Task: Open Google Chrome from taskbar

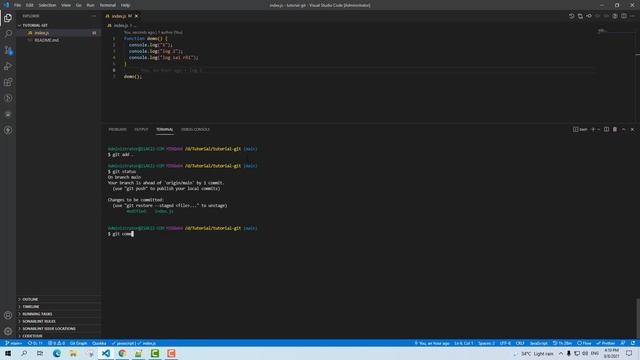Action: tap(122, 353)
